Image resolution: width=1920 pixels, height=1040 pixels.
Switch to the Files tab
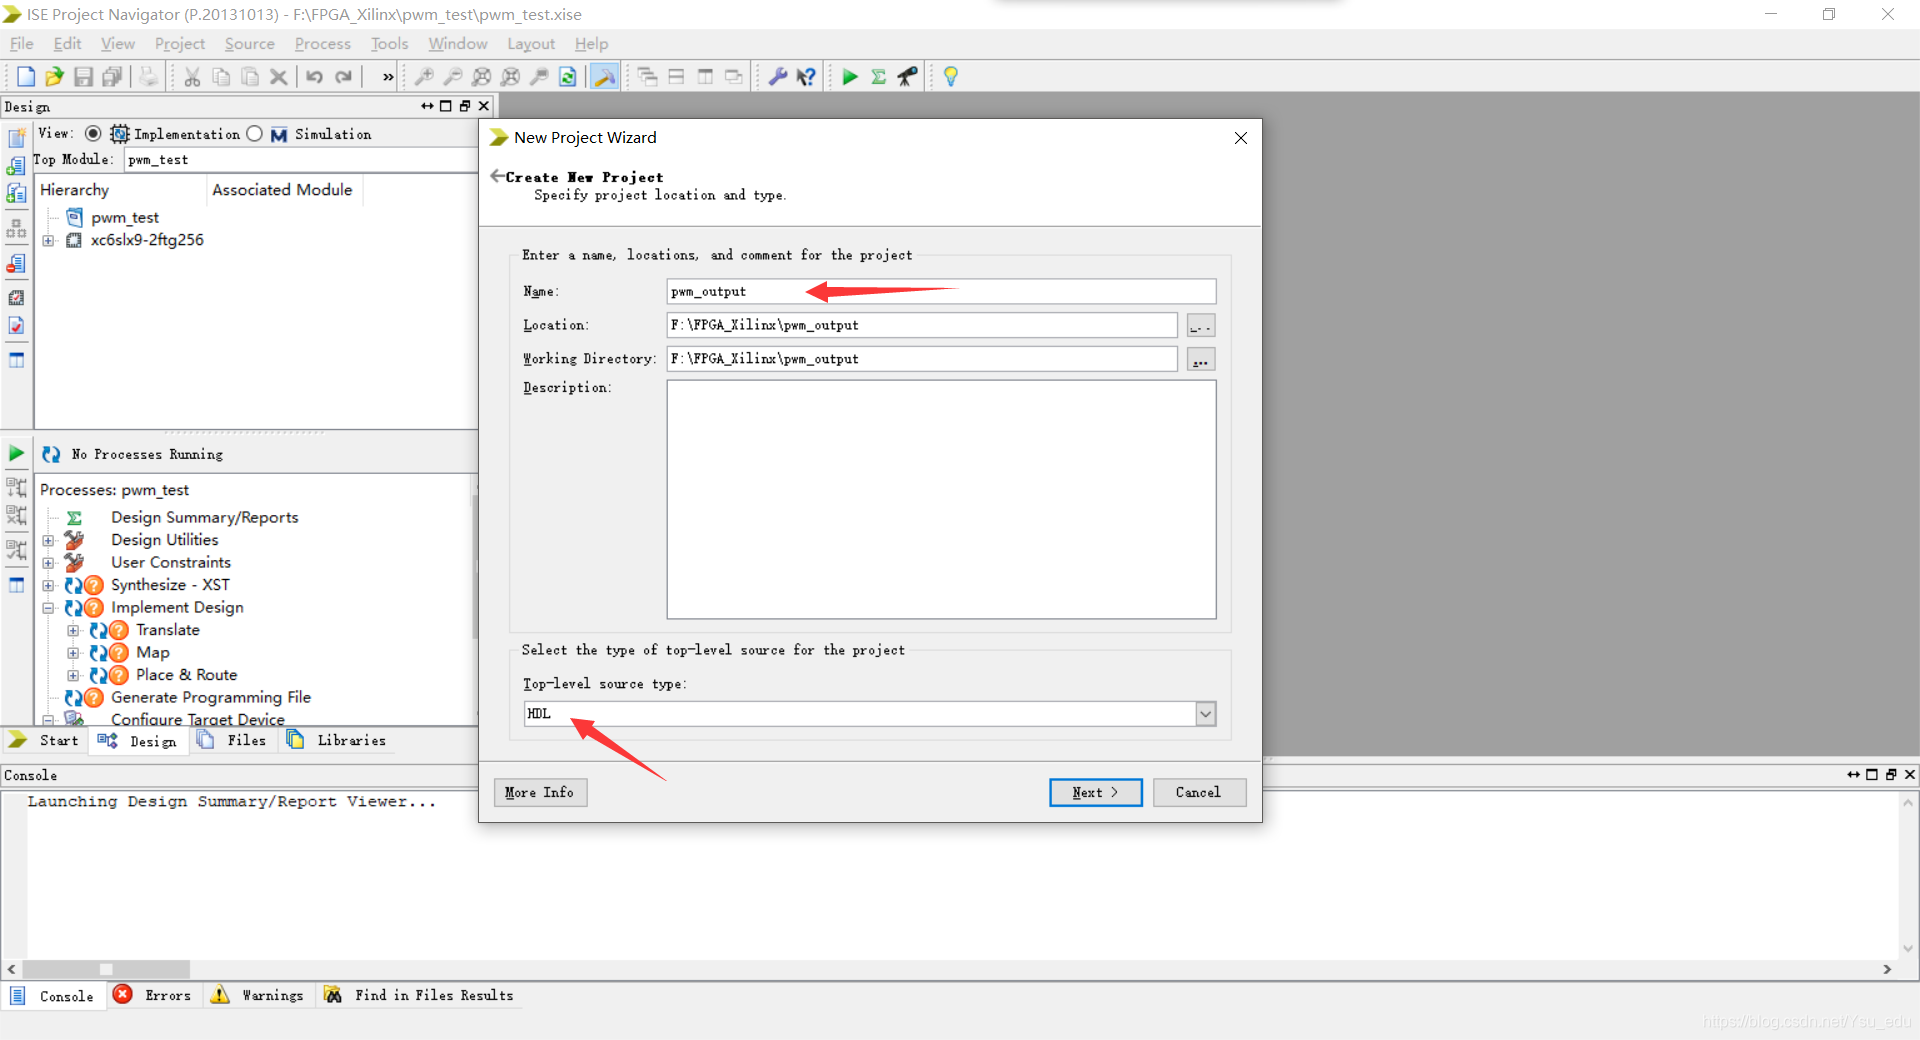[x=233, y=741]
